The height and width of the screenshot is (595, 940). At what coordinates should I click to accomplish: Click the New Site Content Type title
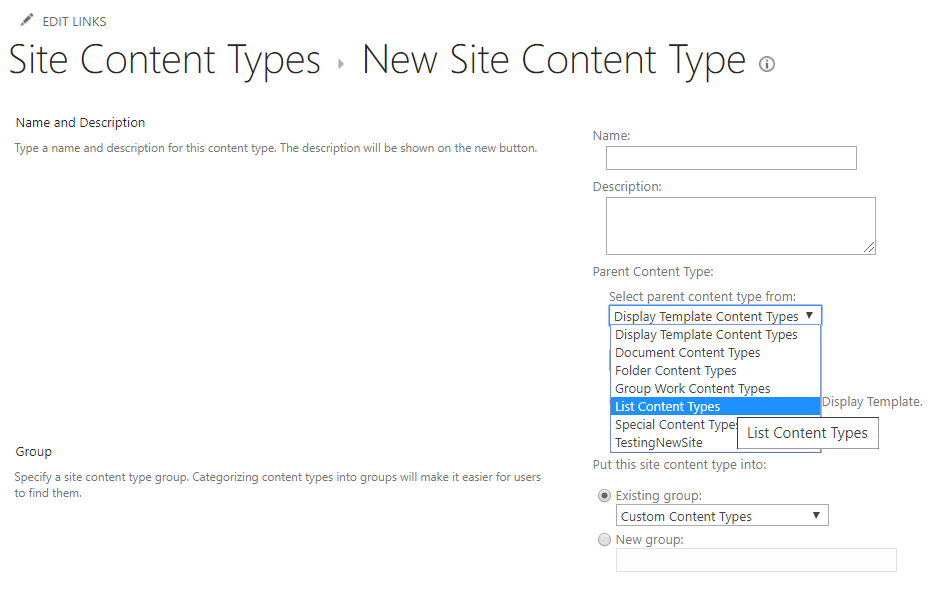click(554, 60)
